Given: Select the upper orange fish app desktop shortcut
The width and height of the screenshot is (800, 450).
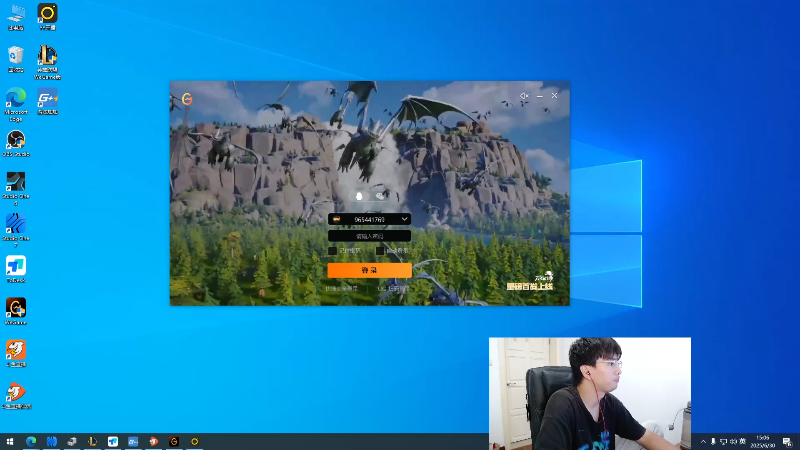Looking at the screenshot, I should click(x=16, y=354).
